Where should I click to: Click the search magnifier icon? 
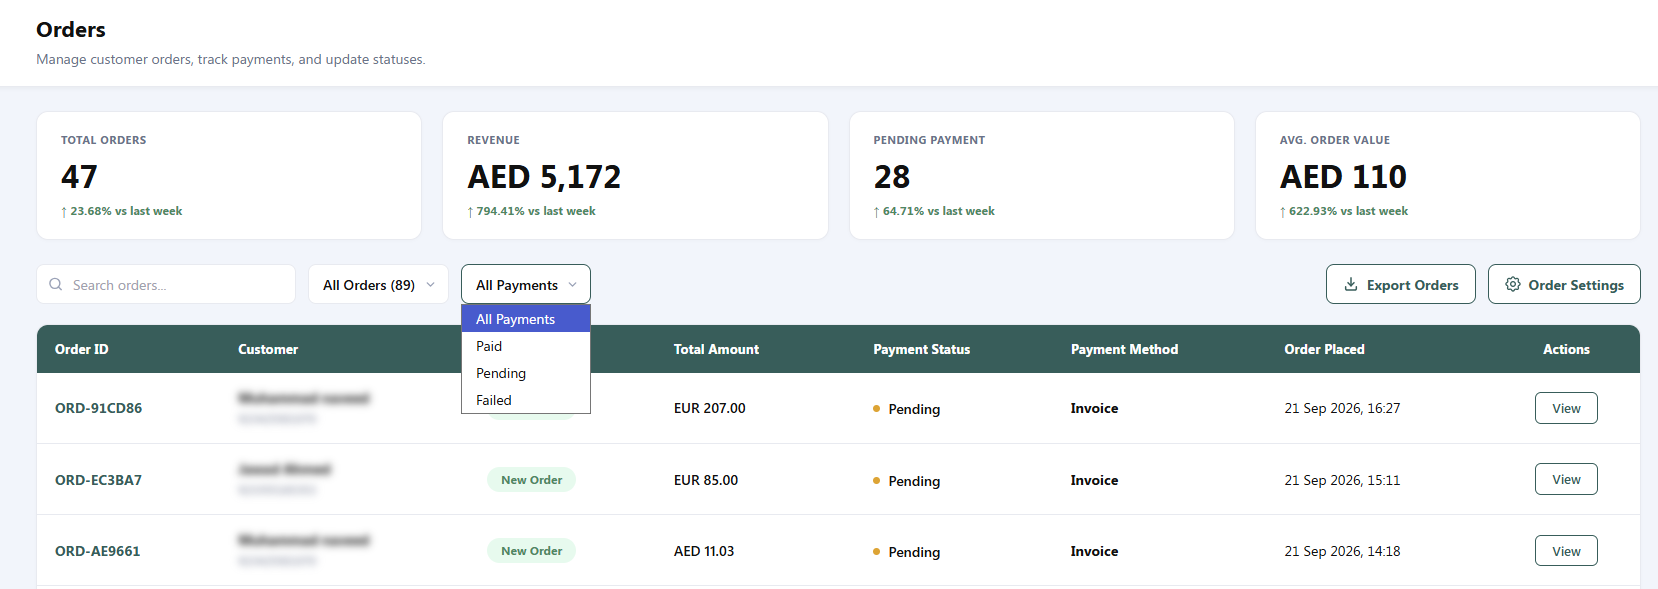pos(56,284)
